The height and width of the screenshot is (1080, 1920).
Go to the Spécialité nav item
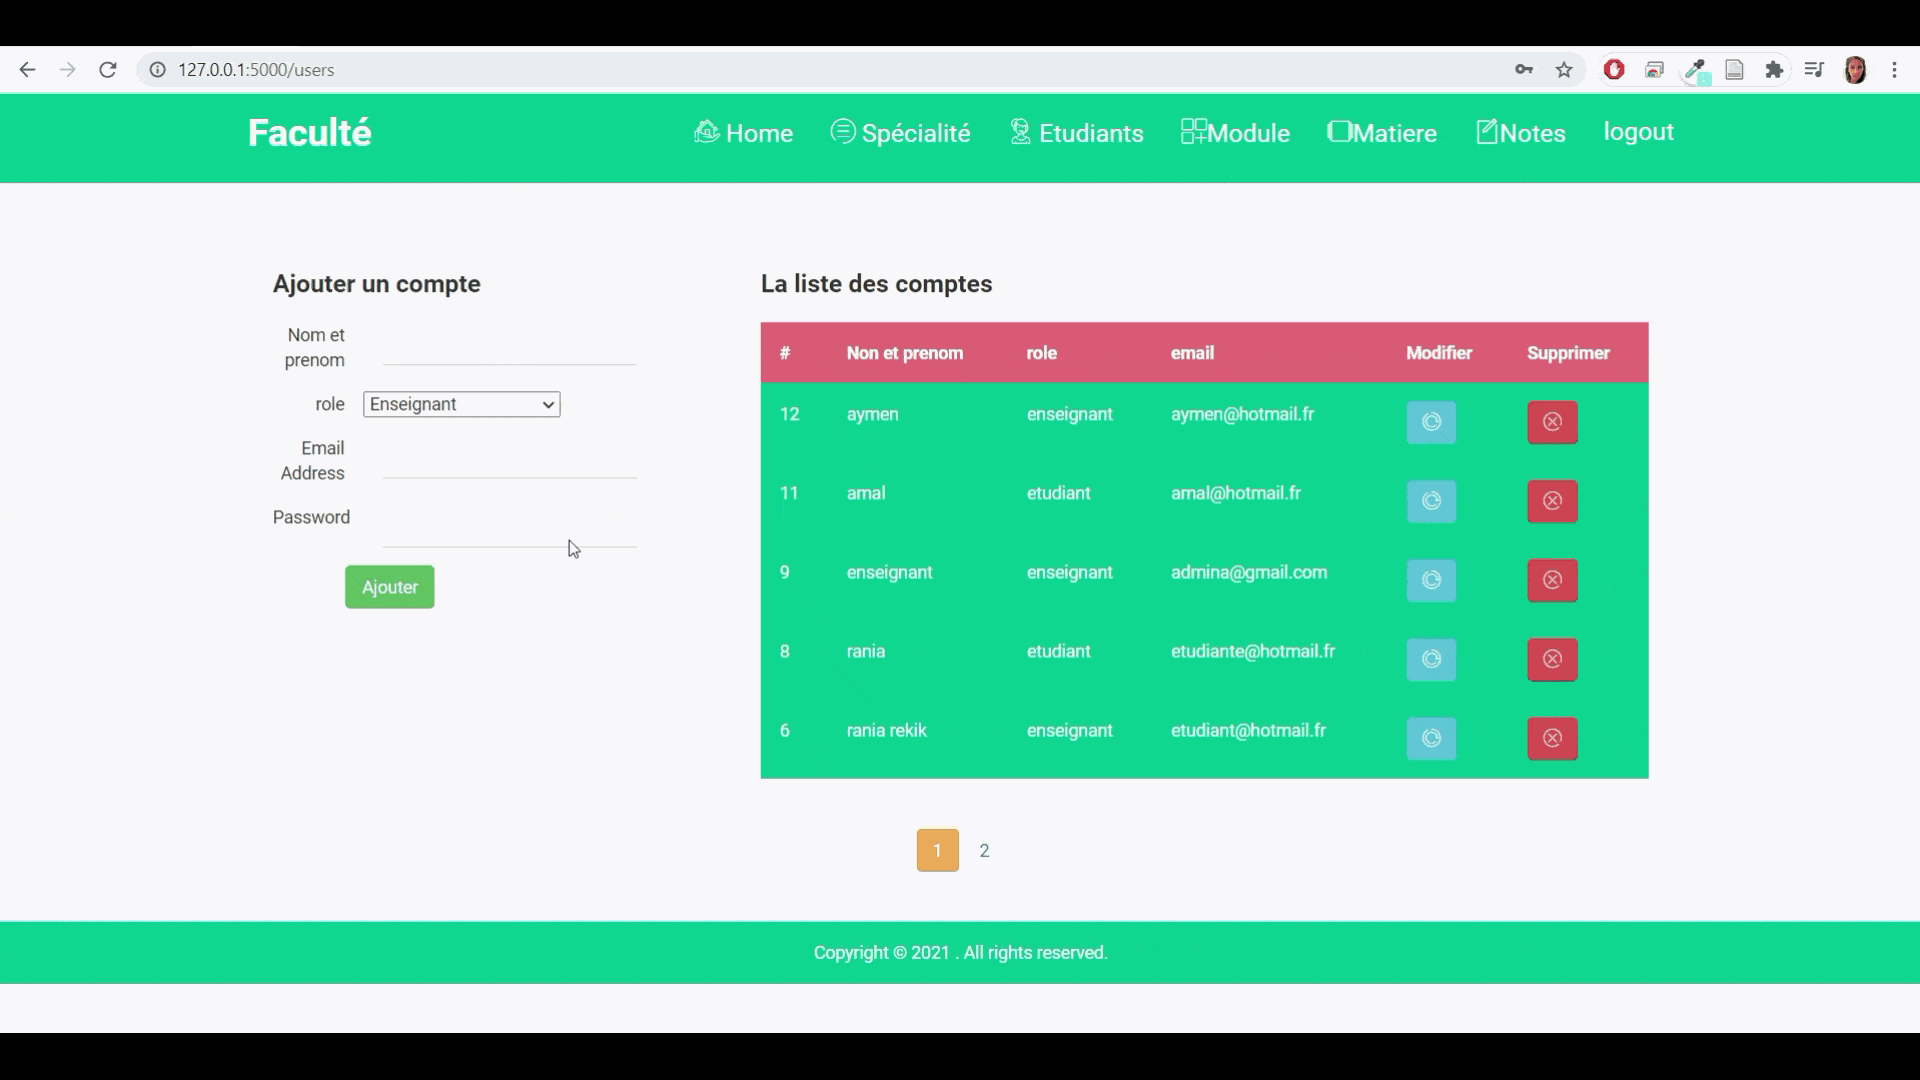900,133
